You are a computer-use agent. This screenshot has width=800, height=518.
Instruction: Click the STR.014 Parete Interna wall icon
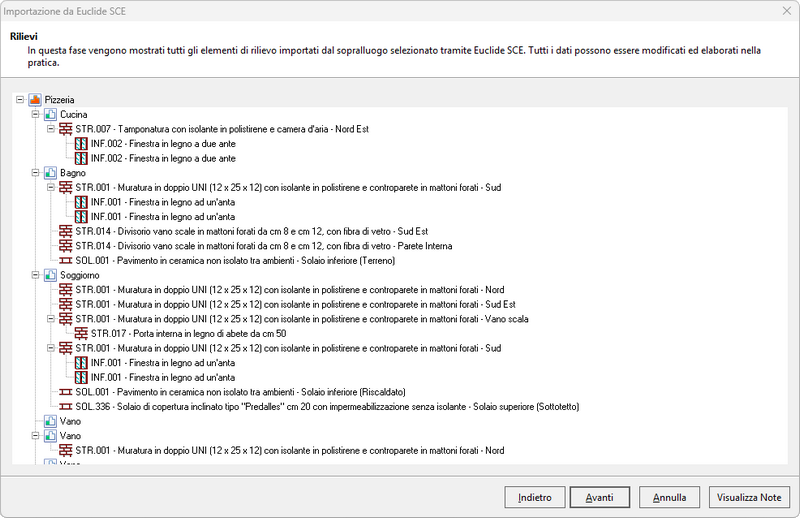[x=66, y=246]
